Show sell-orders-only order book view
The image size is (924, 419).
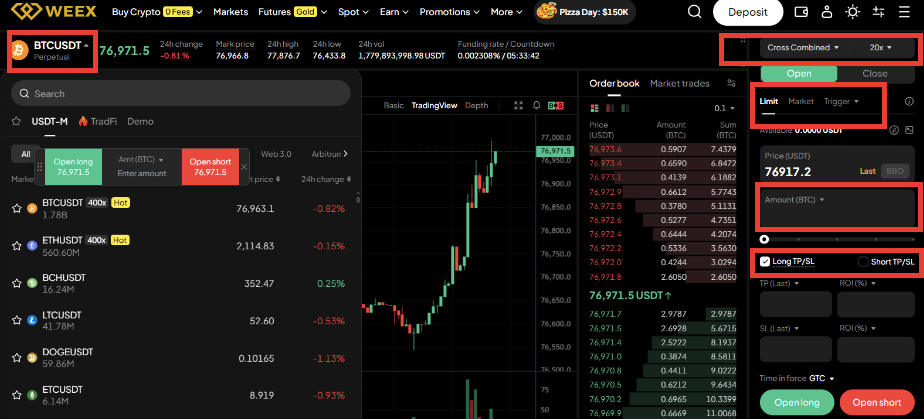point(609,108)
